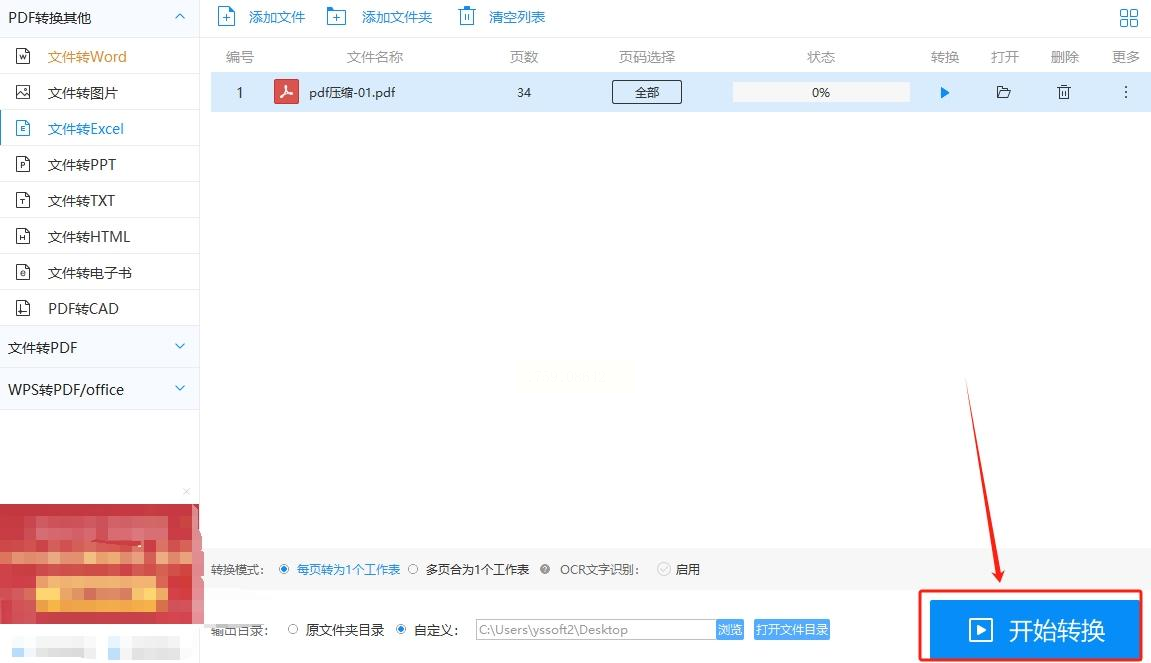Enable OCR文字识别 启用 checkbox
The image size is (1151, 663).
point(664,569)
